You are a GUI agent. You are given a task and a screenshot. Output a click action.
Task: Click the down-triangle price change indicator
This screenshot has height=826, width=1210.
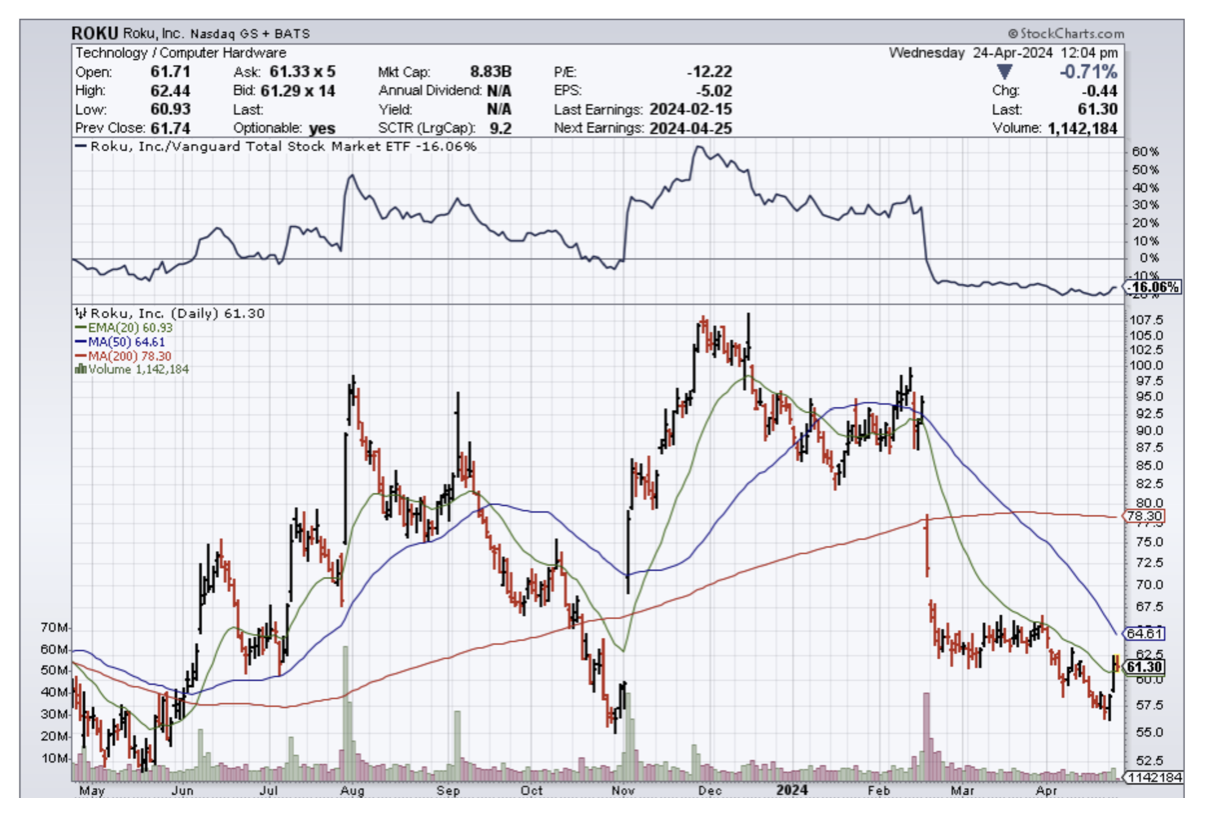[1006, 72]
